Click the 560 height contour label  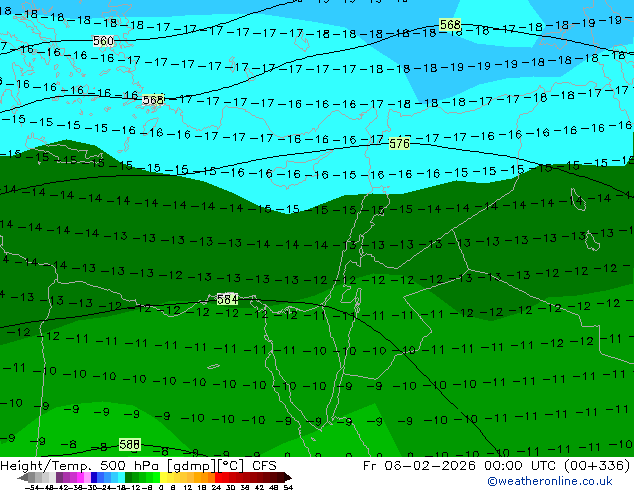103,41
